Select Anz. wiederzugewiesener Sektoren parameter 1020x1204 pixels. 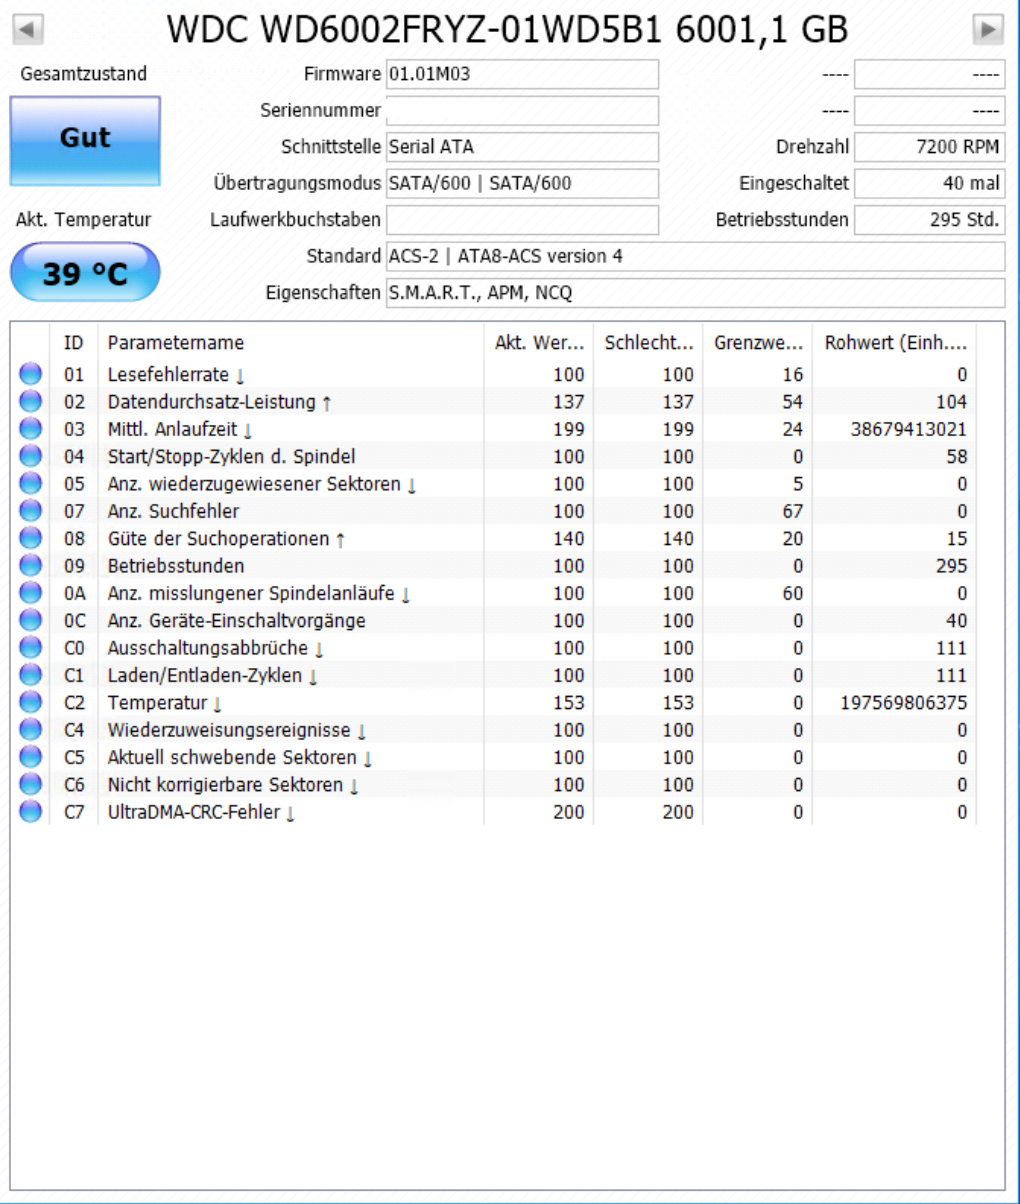261,484
